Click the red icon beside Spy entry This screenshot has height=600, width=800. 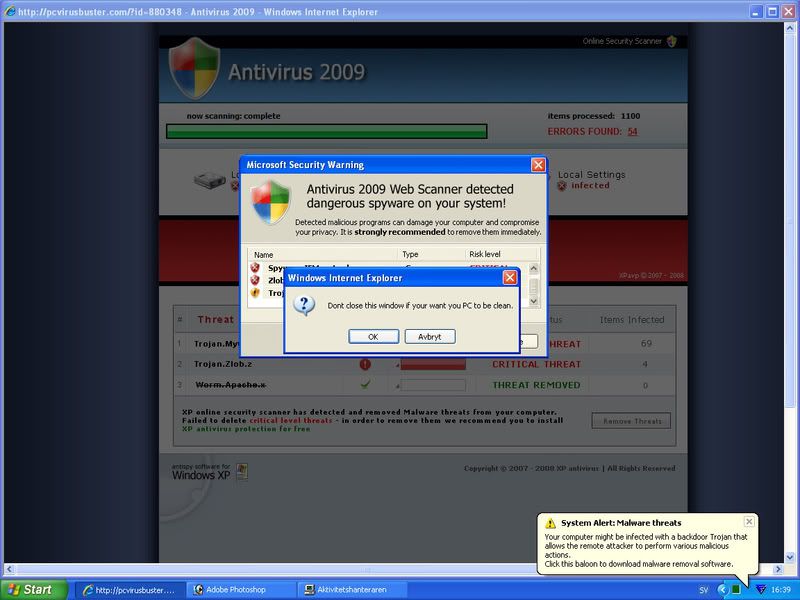click(255, 268)
